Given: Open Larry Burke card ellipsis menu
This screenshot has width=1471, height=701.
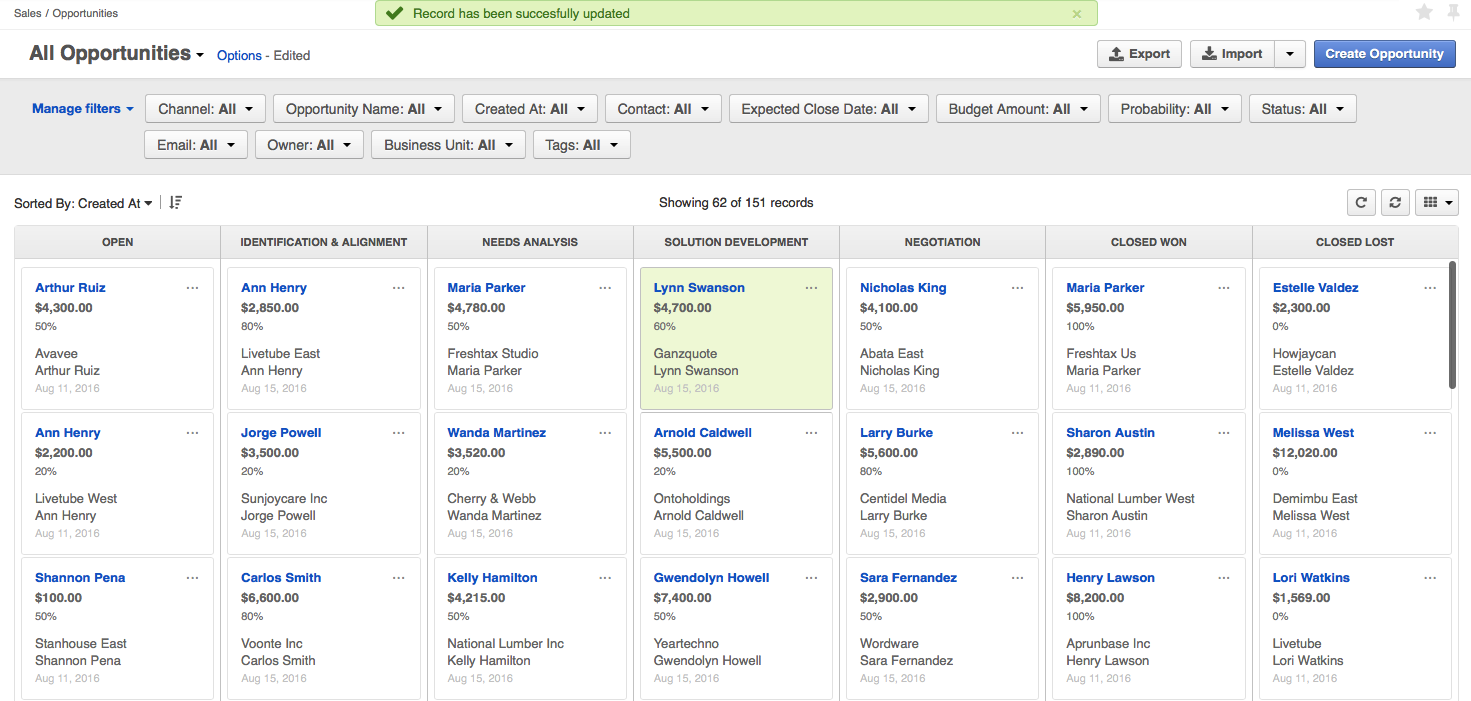Looking at the screenshot, I should [1017, 433].
